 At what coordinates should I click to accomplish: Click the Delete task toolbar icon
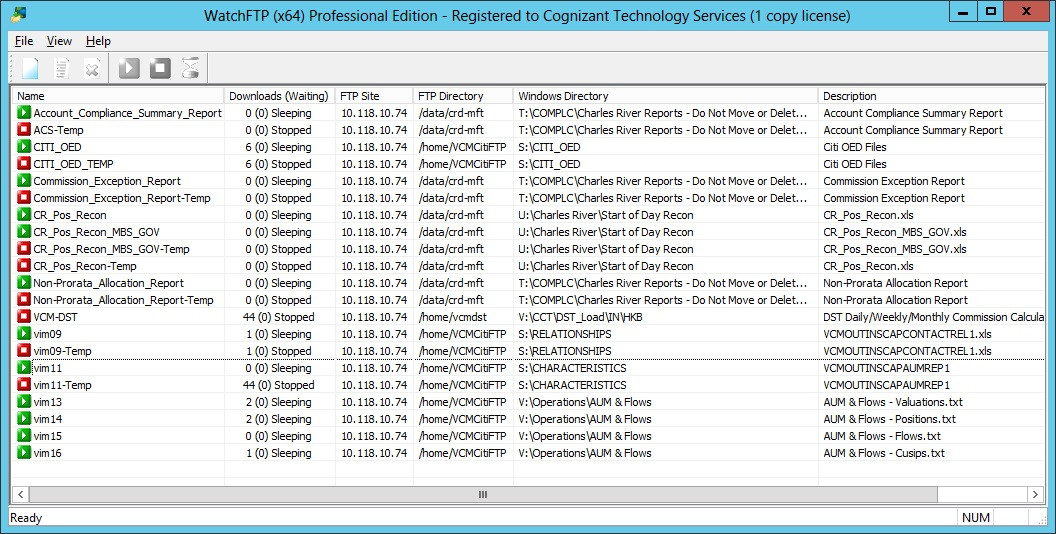(92, 68)
